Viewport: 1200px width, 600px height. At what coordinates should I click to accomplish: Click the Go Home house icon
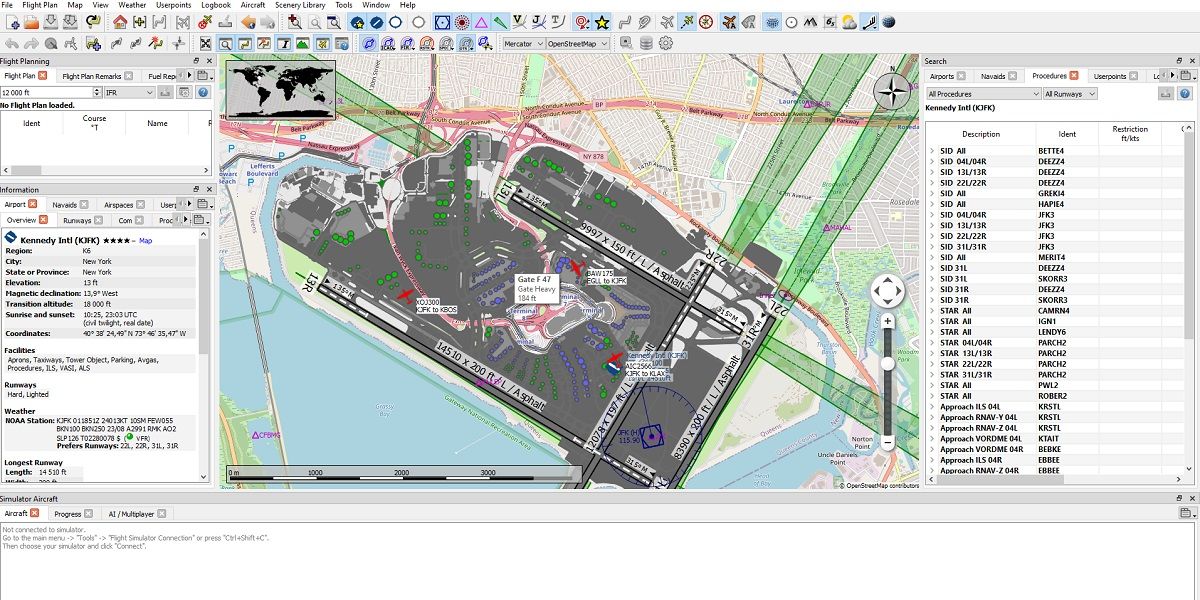tap(119, 22)
